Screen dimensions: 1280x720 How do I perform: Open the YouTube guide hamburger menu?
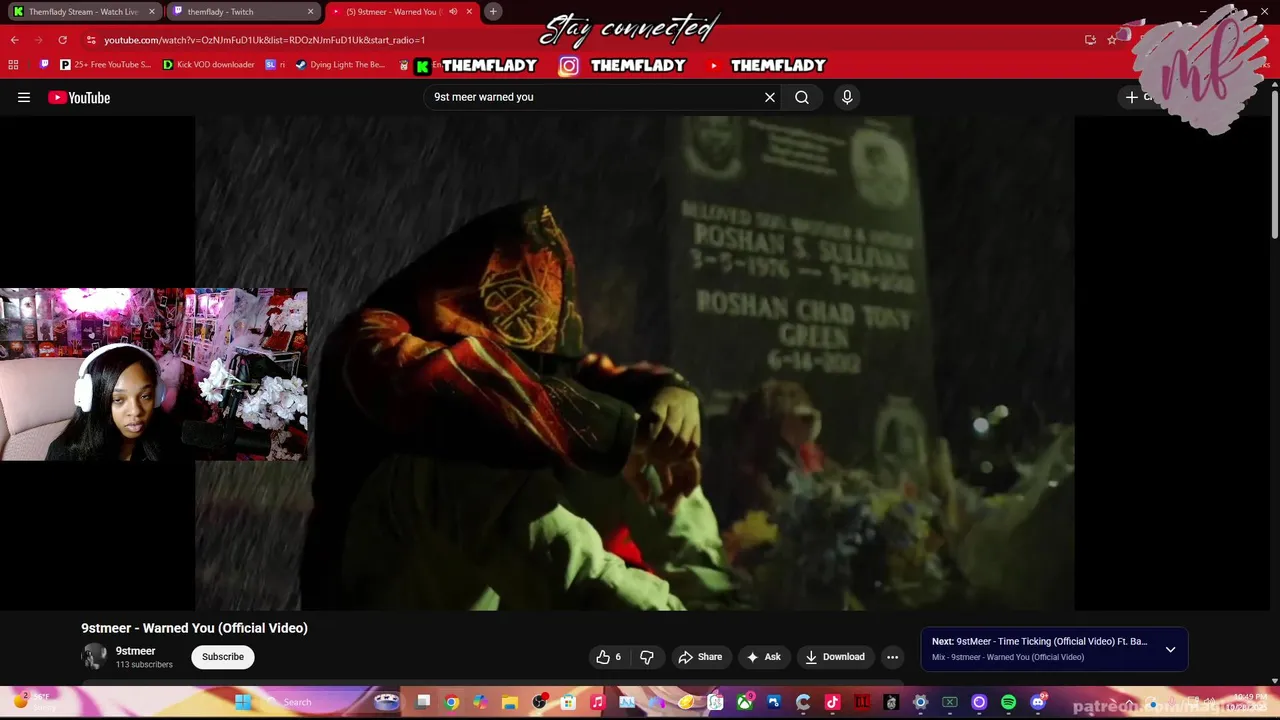[24, 97]
